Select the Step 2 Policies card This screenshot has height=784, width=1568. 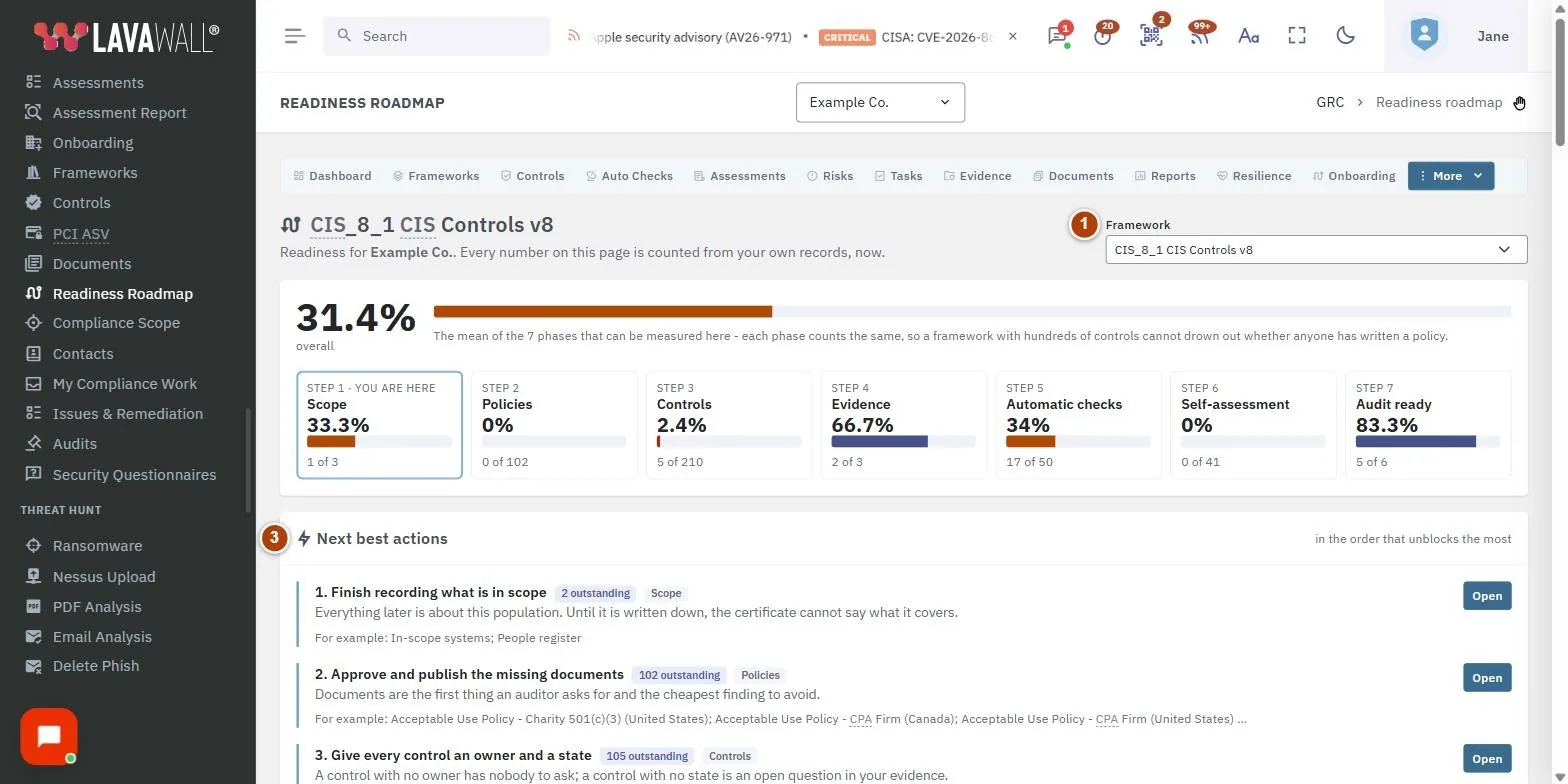(x=554, y=425)
